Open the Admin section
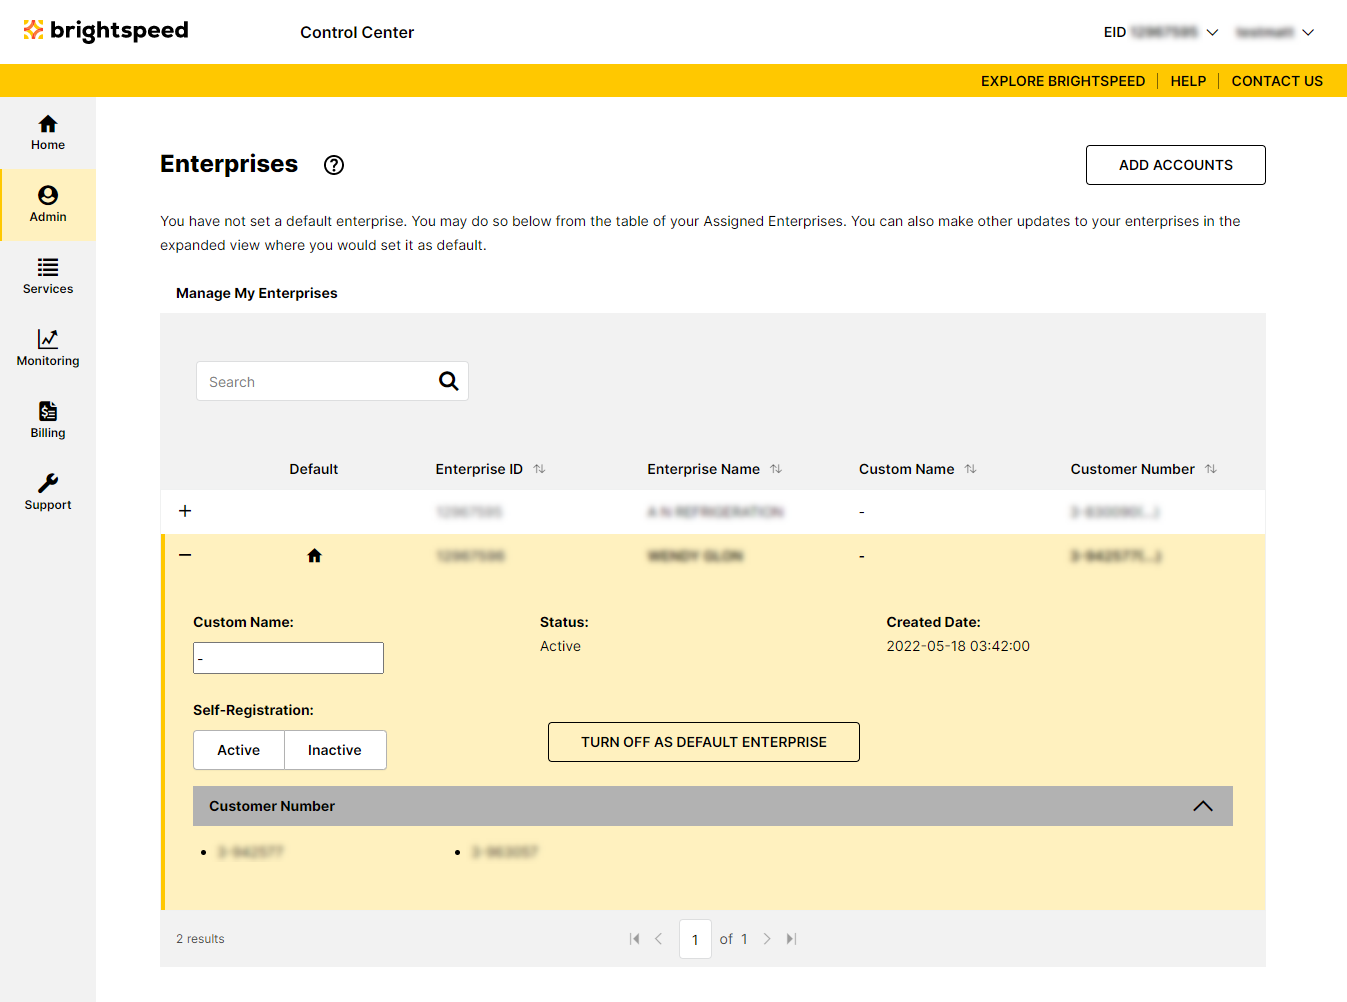The width and height of the screenshot is (1347, 1002). (x=48, y=205)
